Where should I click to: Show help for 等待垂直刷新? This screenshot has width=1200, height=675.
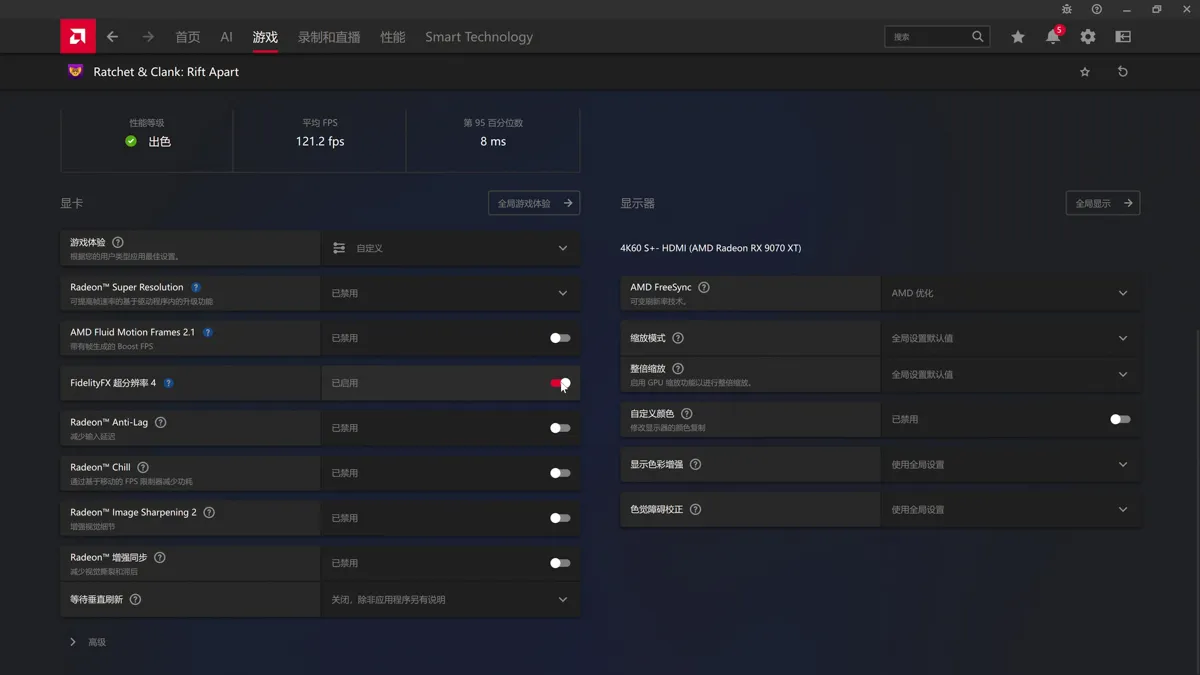click(135, 599)
